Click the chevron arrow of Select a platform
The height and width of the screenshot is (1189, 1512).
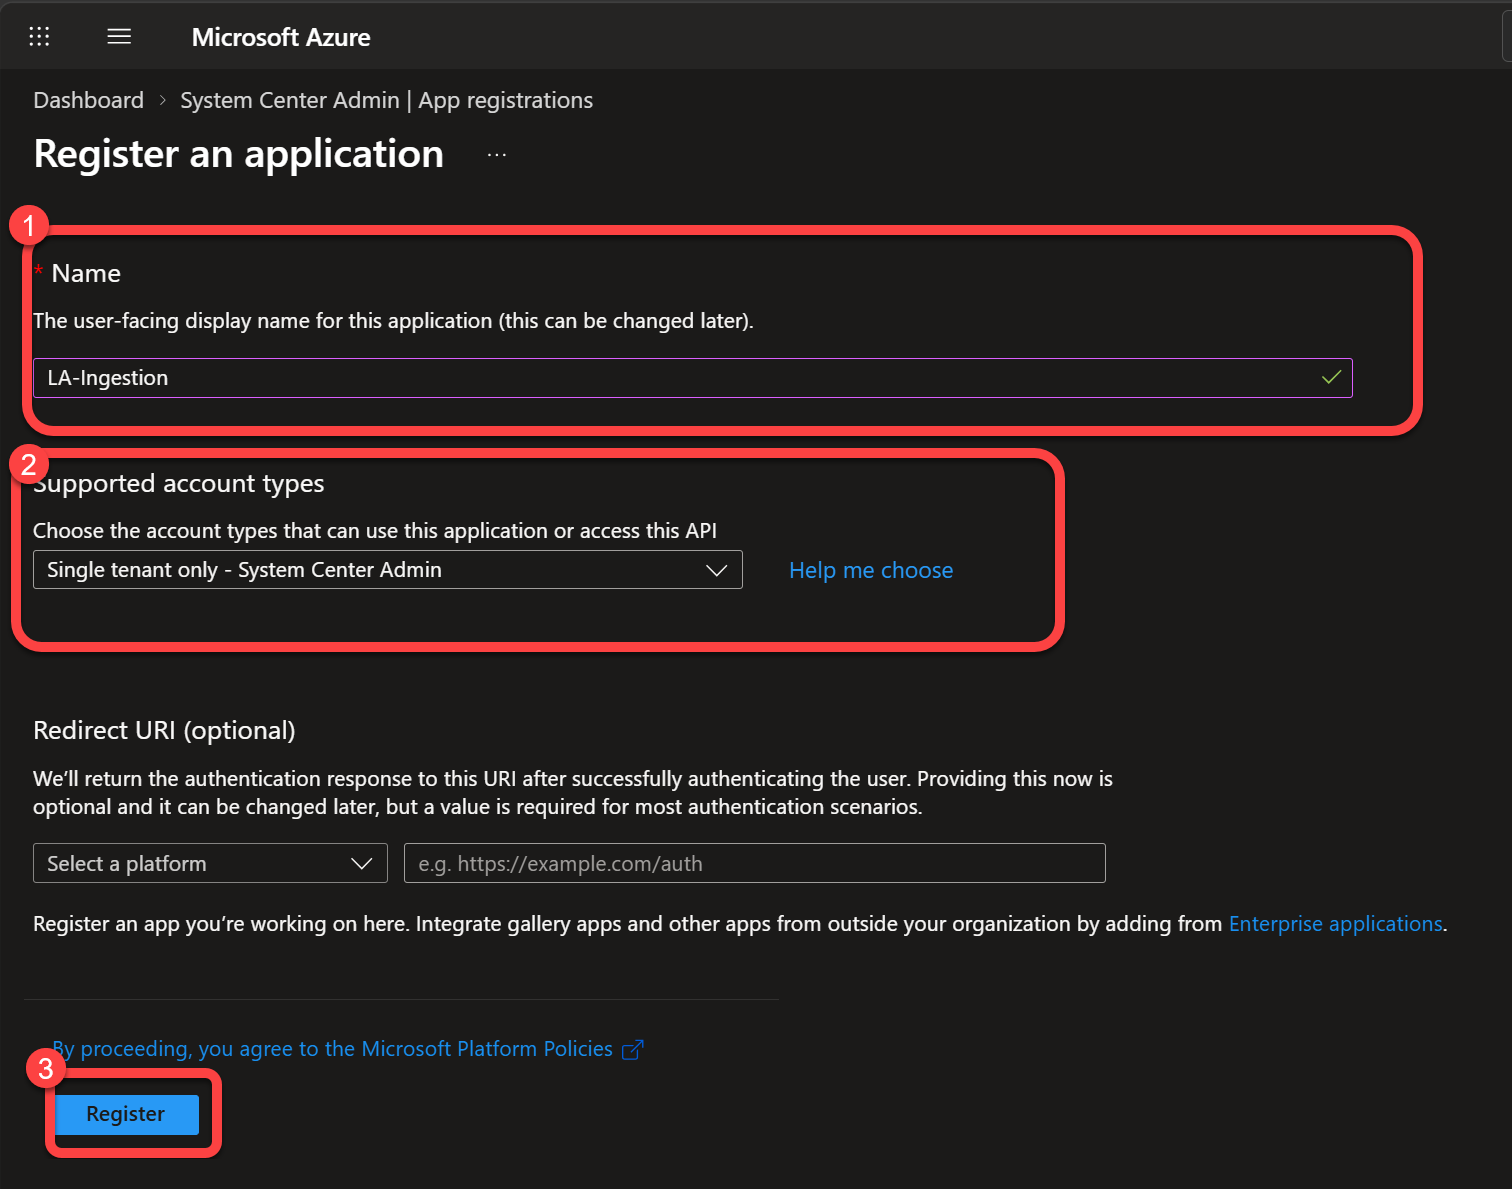click(361, 864)
